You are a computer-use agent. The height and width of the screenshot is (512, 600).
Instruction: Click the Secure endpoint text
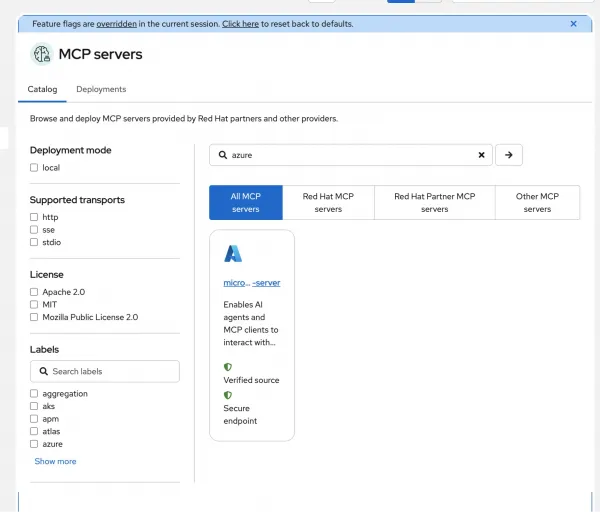click(240, 414)
